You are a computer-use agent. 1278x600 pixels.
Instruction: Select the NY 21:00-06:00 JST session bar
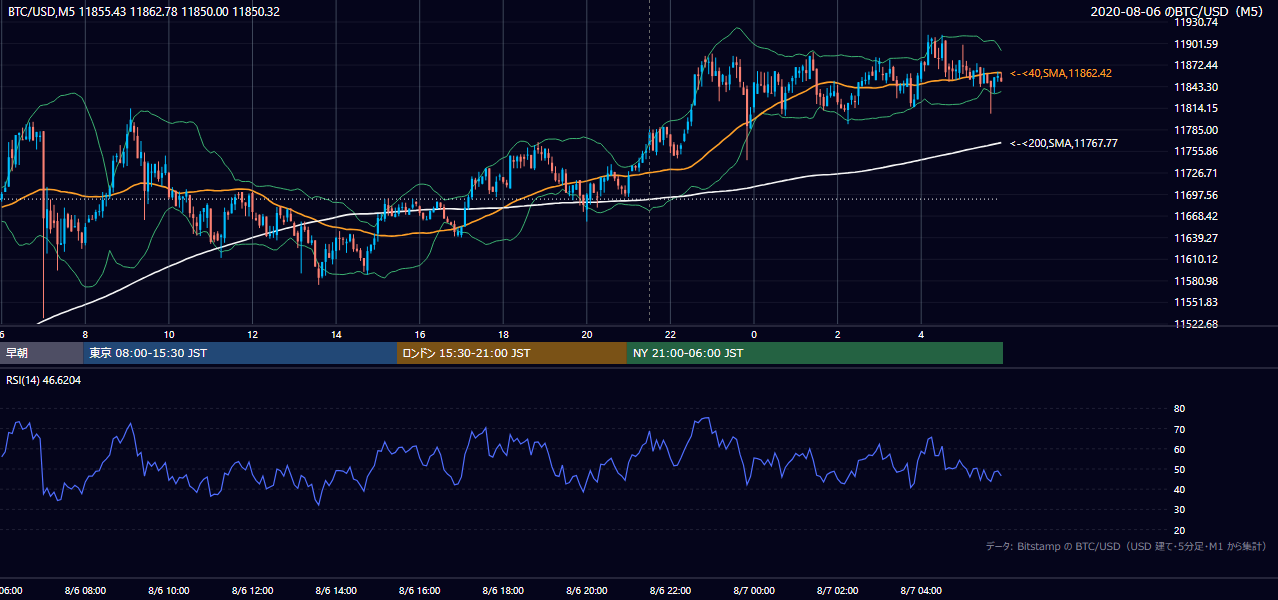coord(815,353)
